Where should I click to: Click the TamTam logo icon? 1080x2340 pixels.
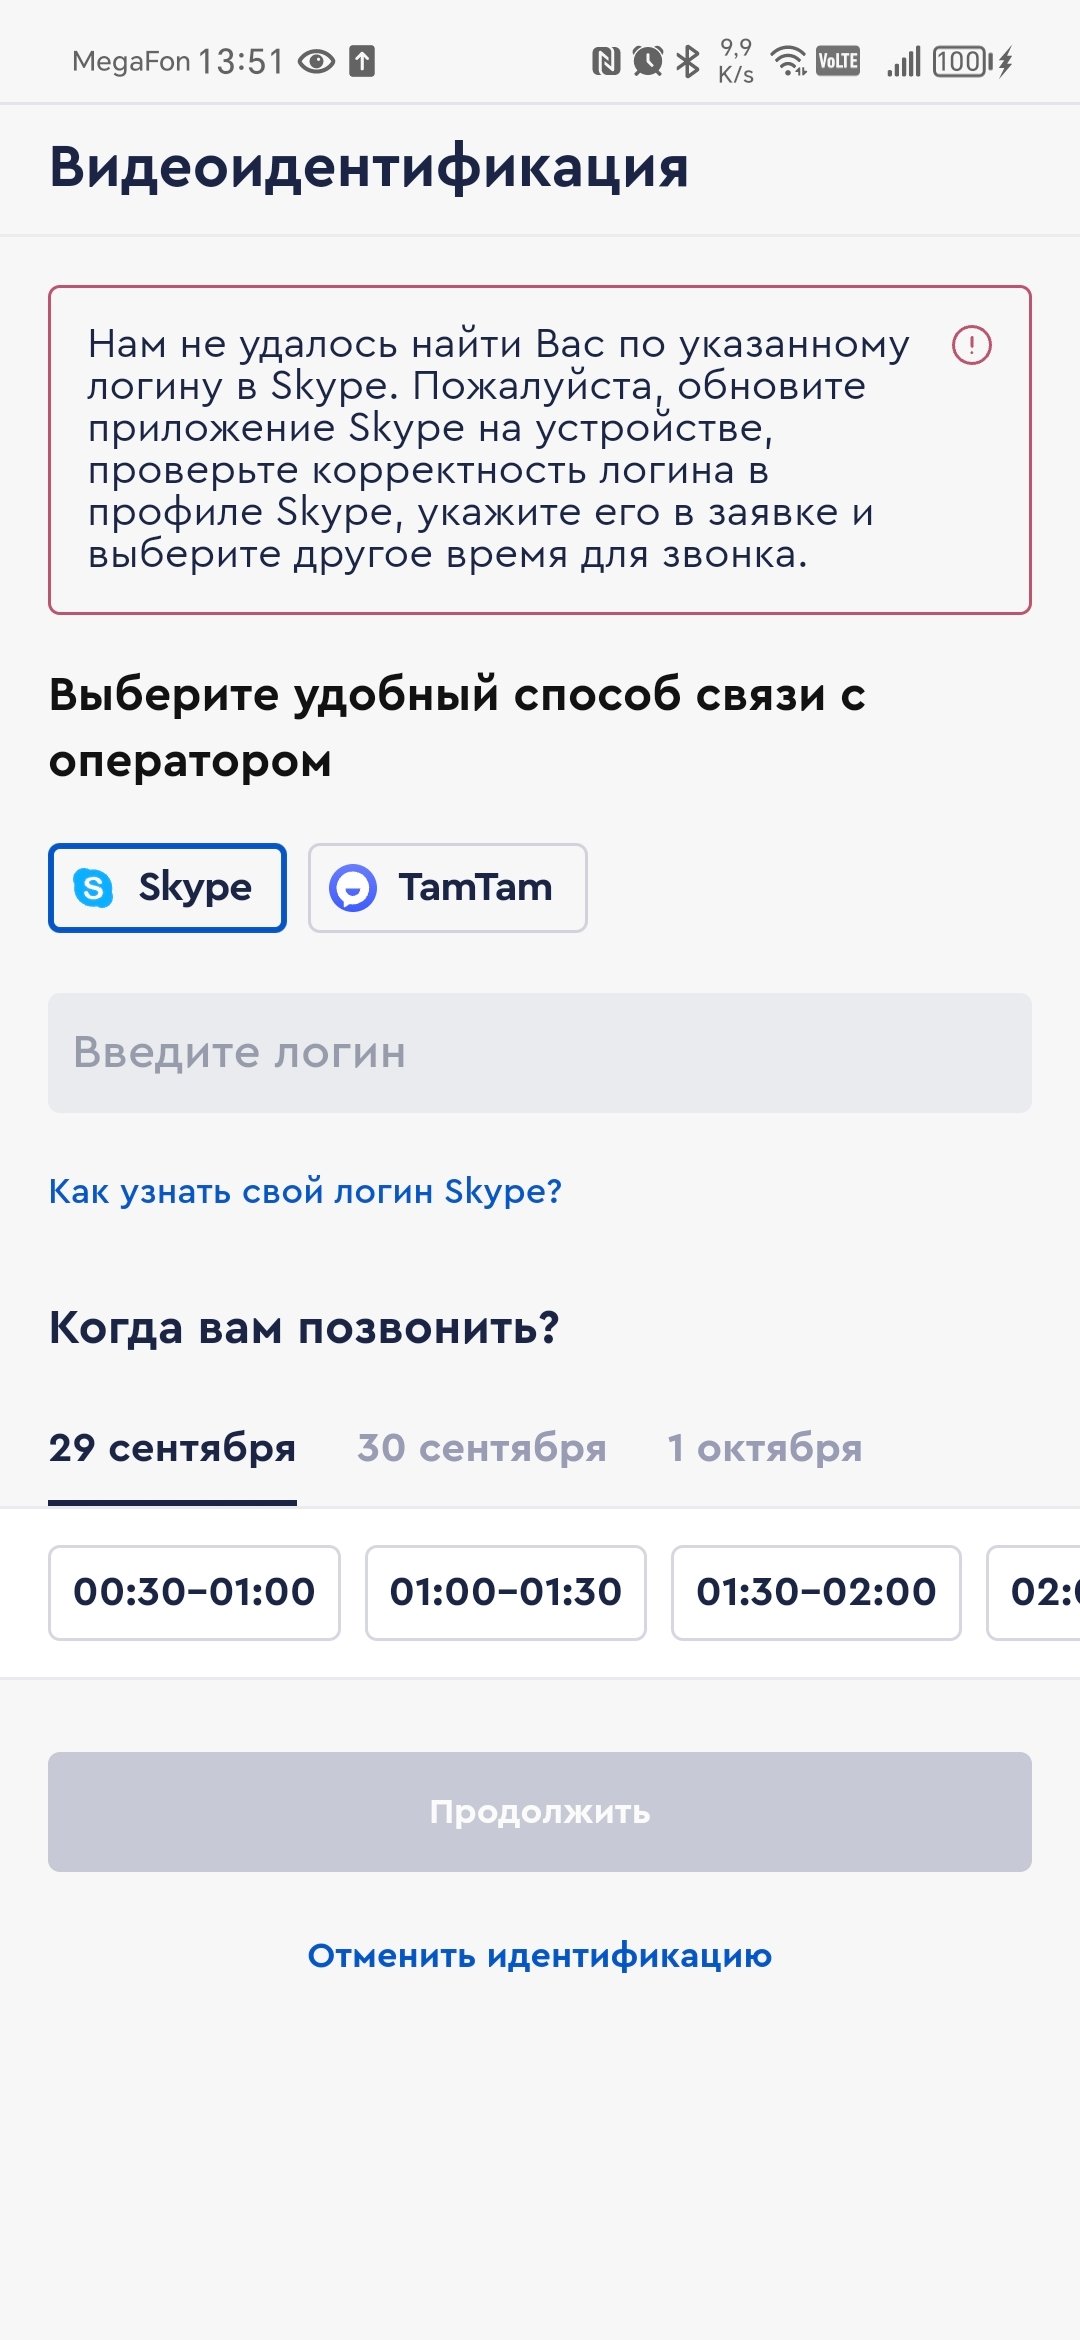[352, 888]
